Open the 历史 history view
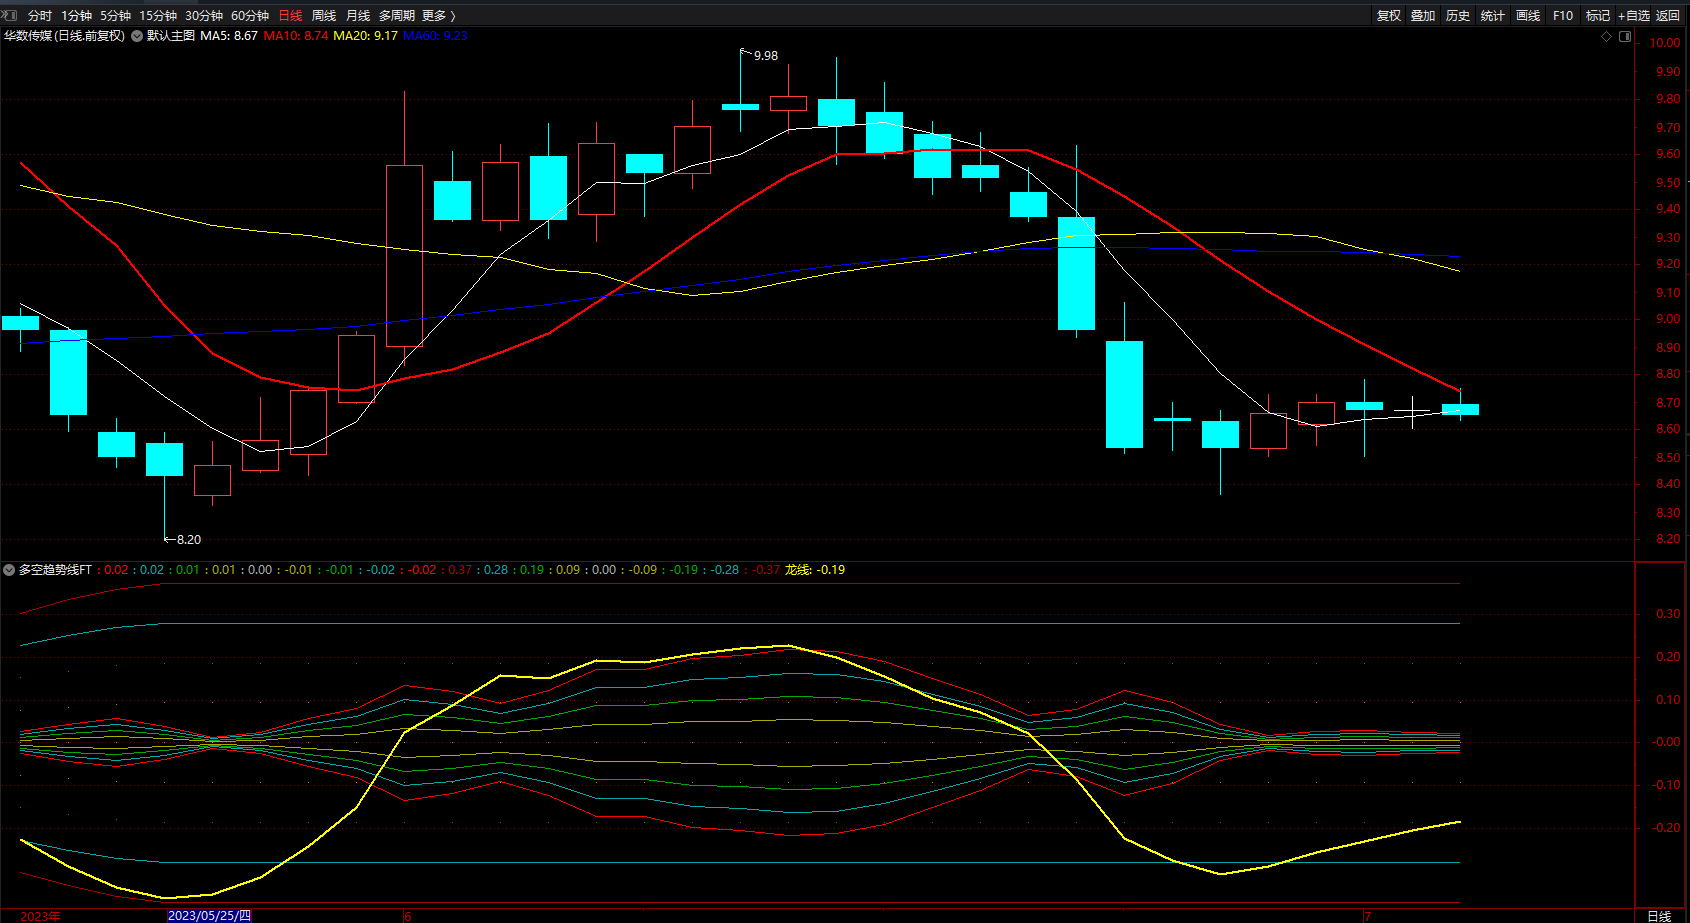The width and height of the screenshot is (1690, 923). tap(1457, 15)
